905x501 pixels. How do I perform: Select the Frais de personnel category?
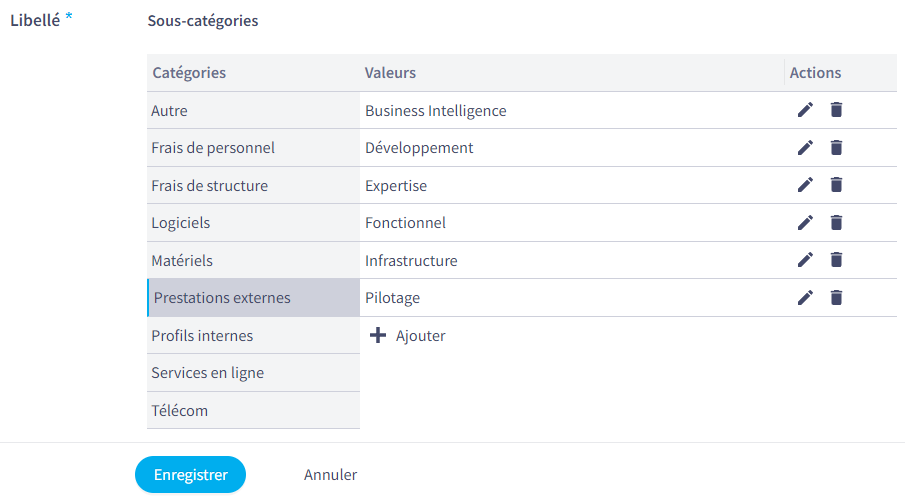tap(253, 148)
